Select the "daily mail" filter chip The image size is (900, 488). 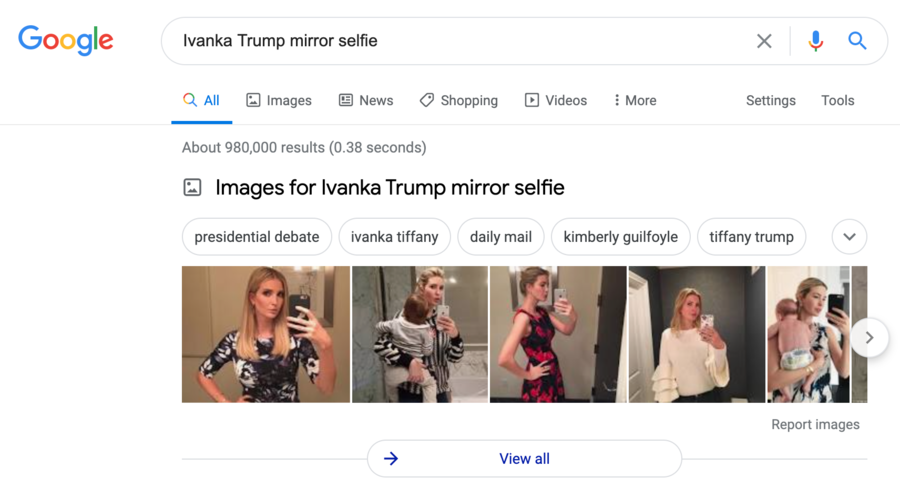tap(500, 237)
